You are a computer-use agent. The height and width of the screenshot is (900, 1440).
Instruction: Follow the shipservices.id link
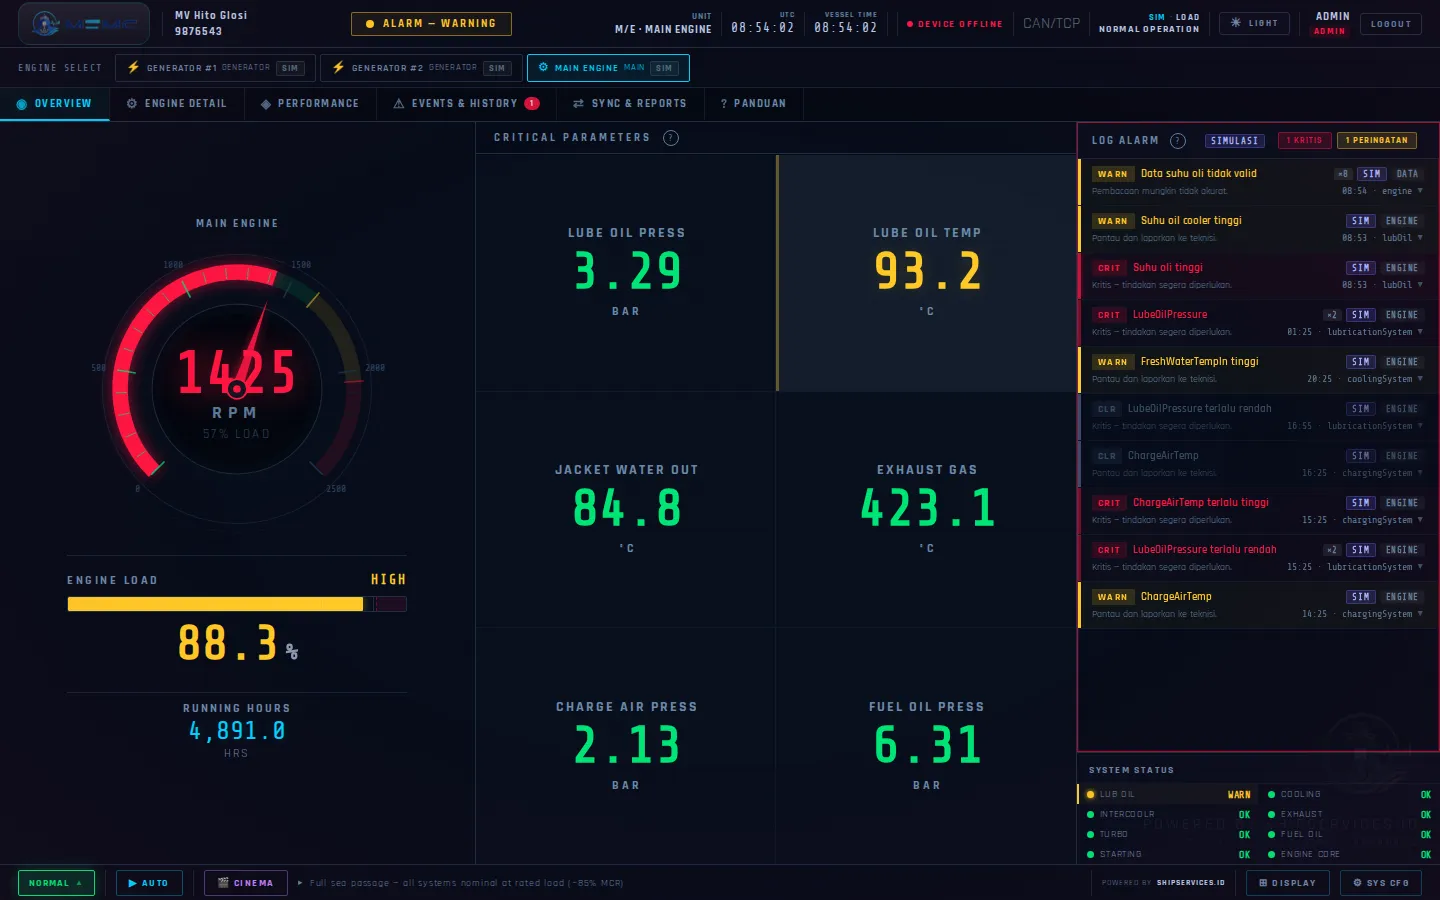[x=1190, y=883]
